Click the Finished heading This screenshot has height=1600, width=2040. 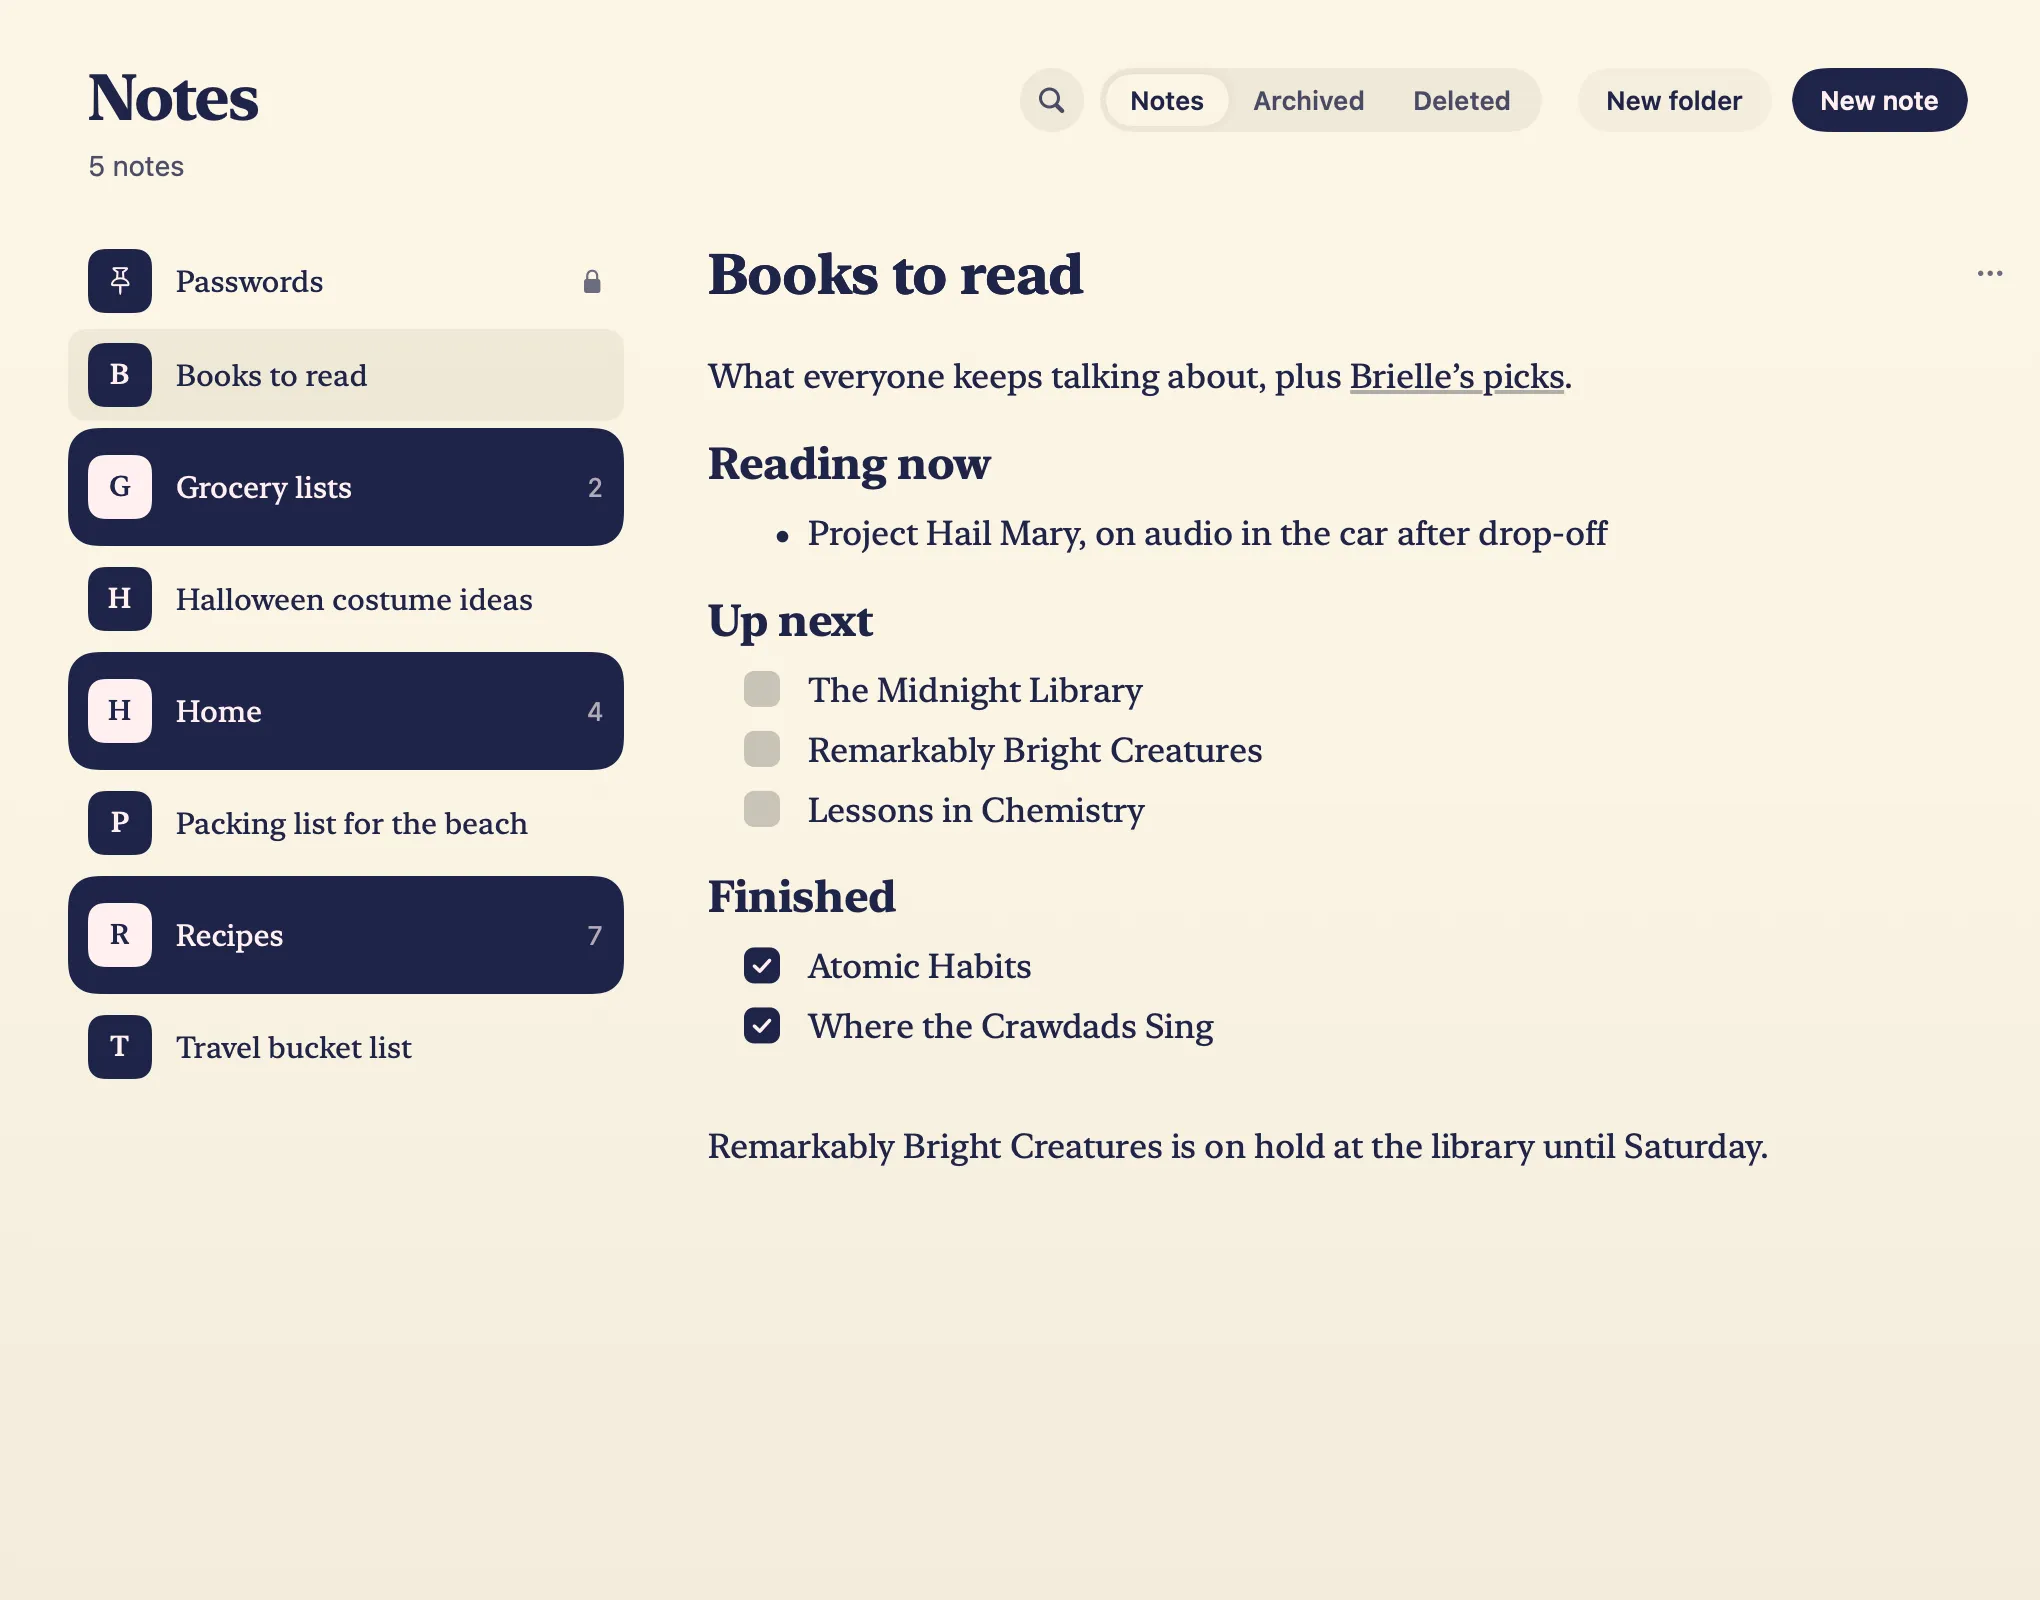coord(802,896)
